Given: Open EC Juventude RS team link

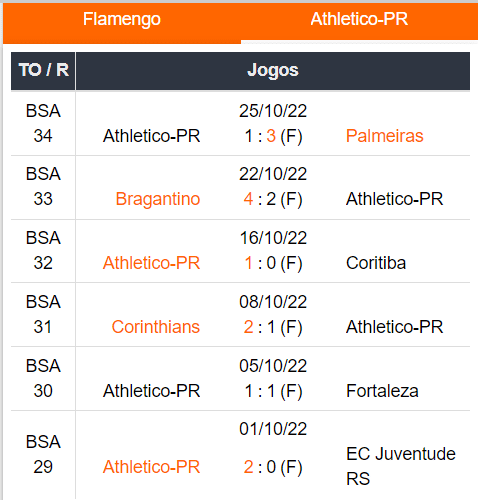Looking at the screenshot, I should point(401,466).
